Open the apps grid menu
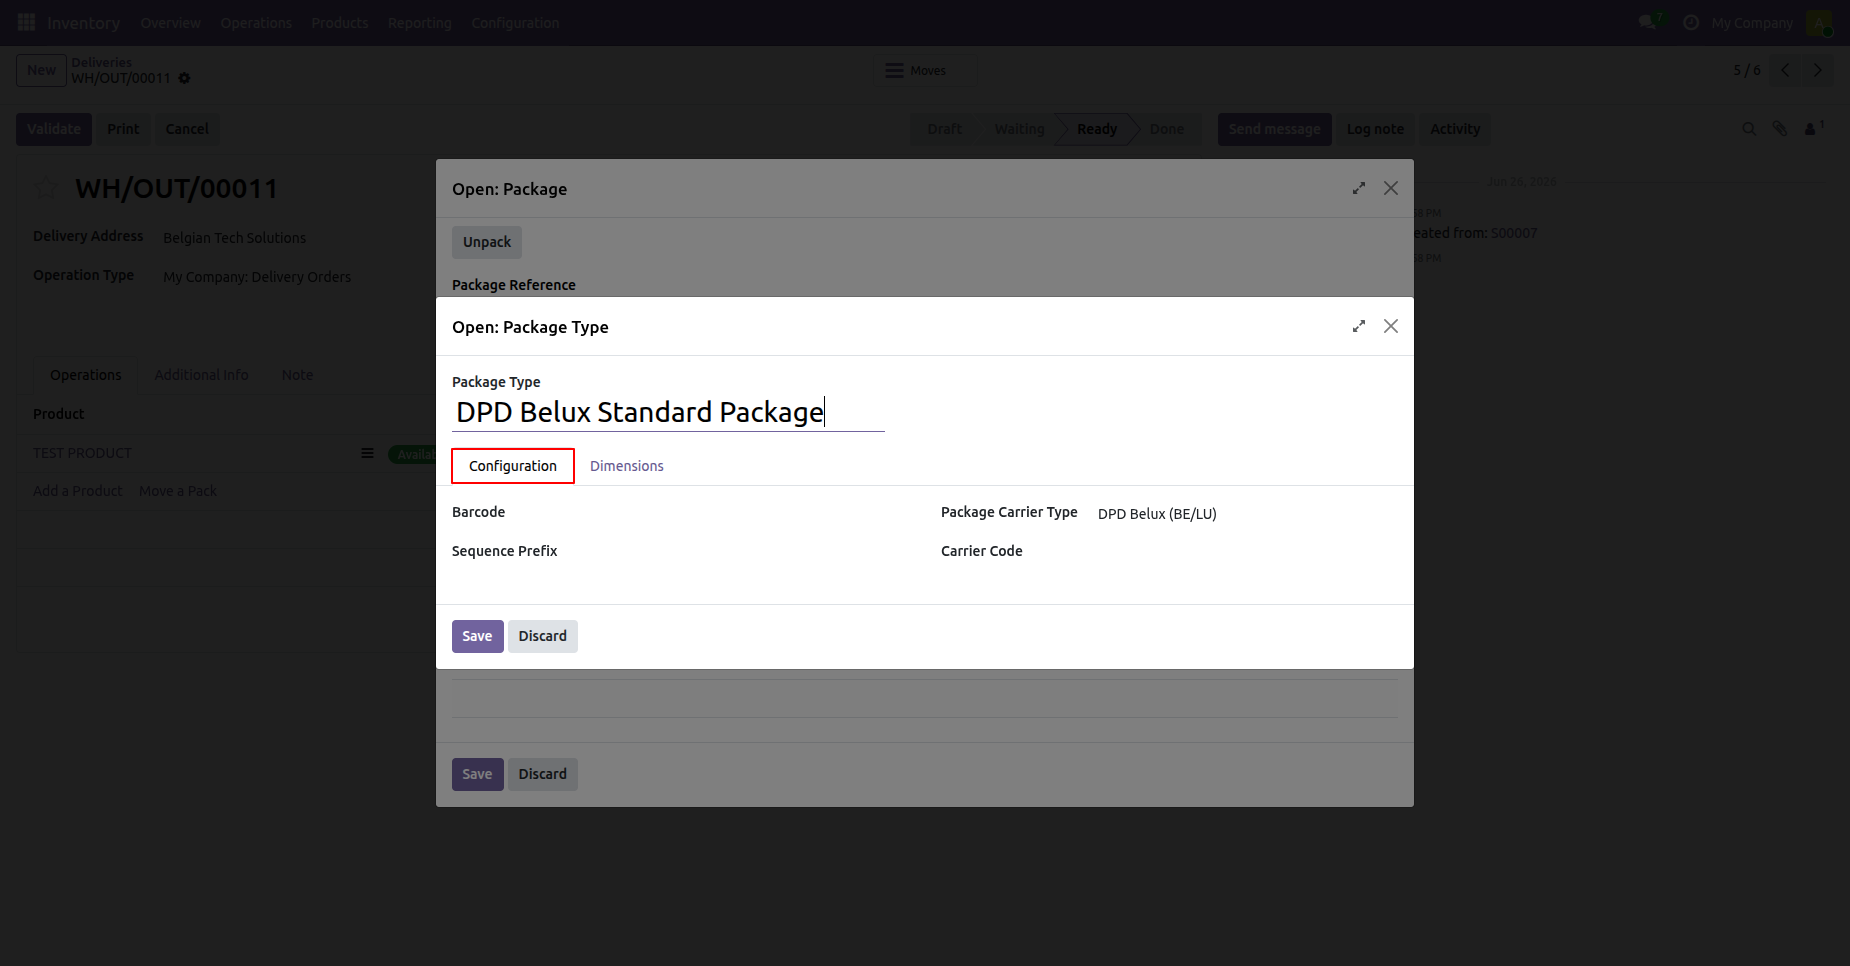The image size is (1850, 966). pos(26,22)
